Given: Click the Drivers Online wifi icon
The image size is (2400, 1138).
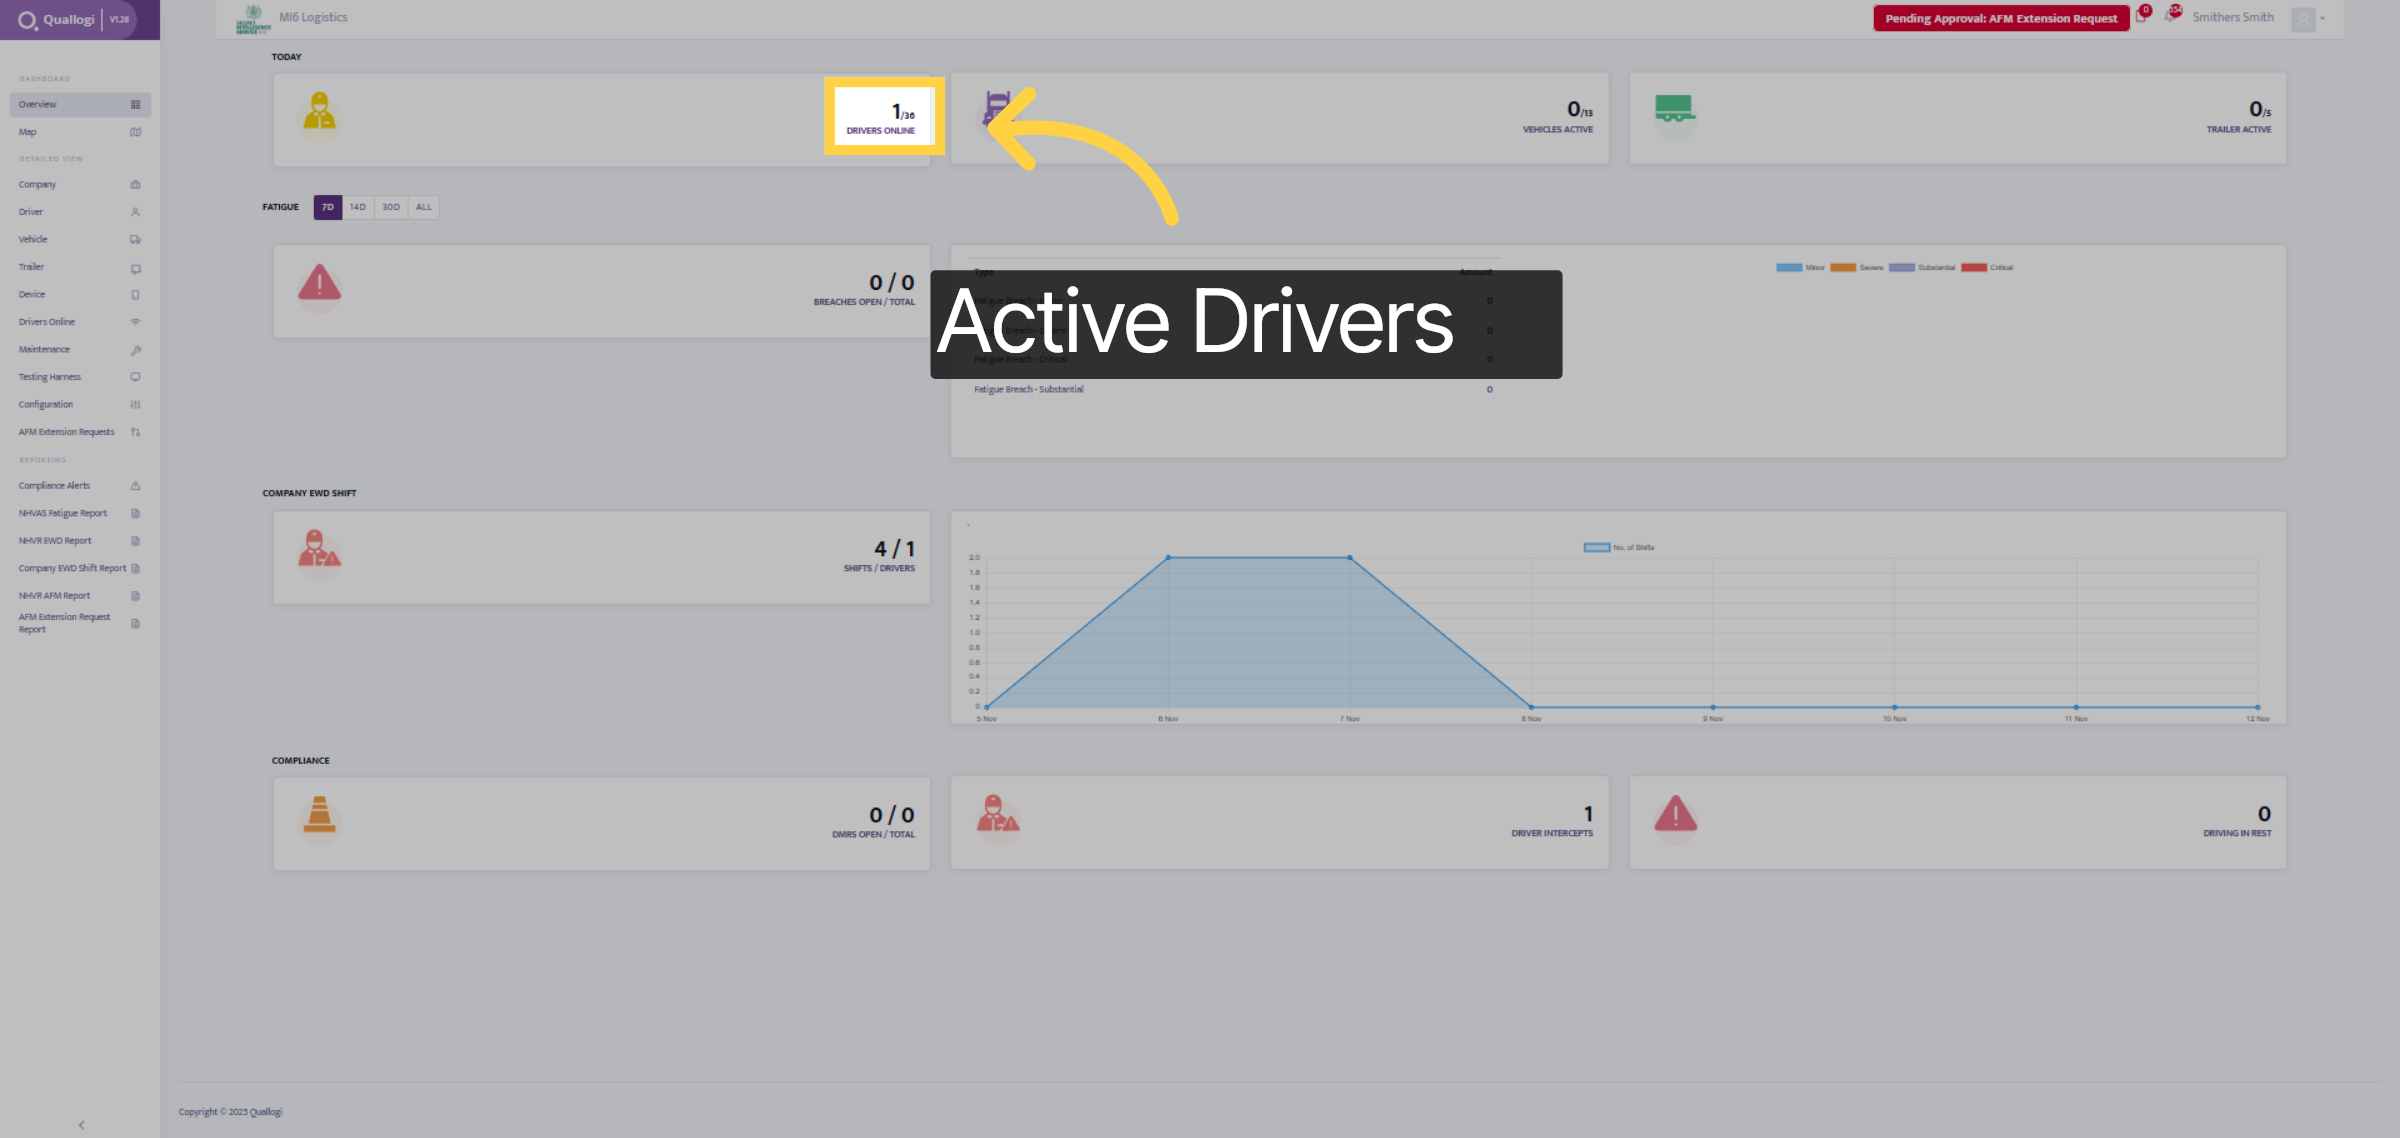Looking at the screenshot, I should tap(135, 322).
